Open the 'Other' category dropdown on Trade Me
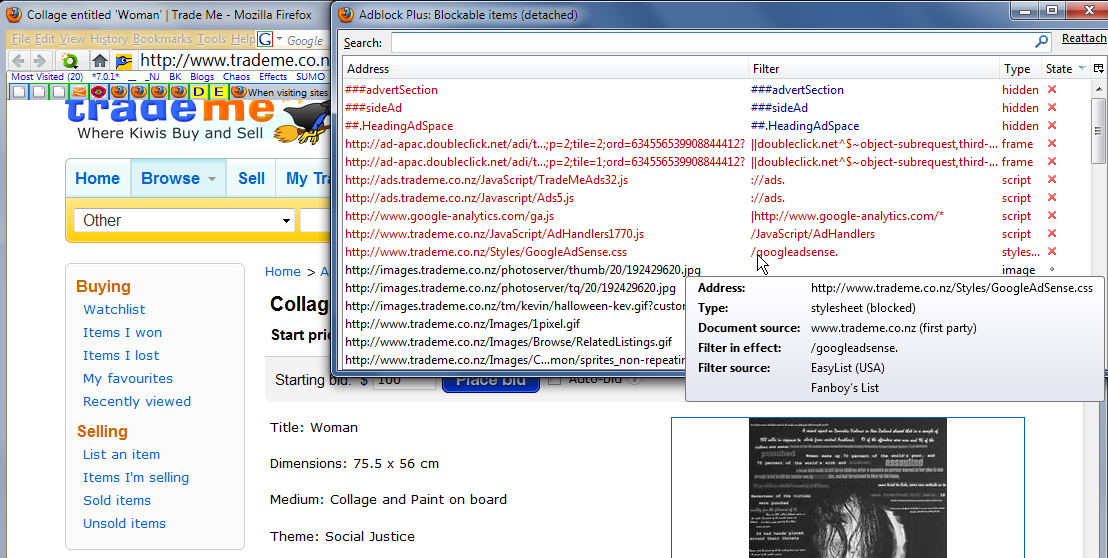This screenshot has width=1108, height=558. pyautogui.click(x=184, y=220)
